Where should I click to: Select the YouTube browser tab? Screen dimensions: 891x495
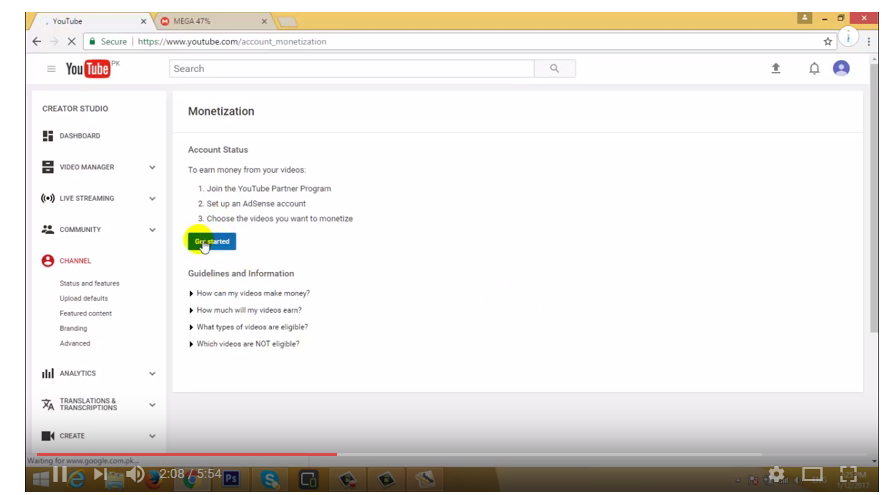tap(91, 21)
